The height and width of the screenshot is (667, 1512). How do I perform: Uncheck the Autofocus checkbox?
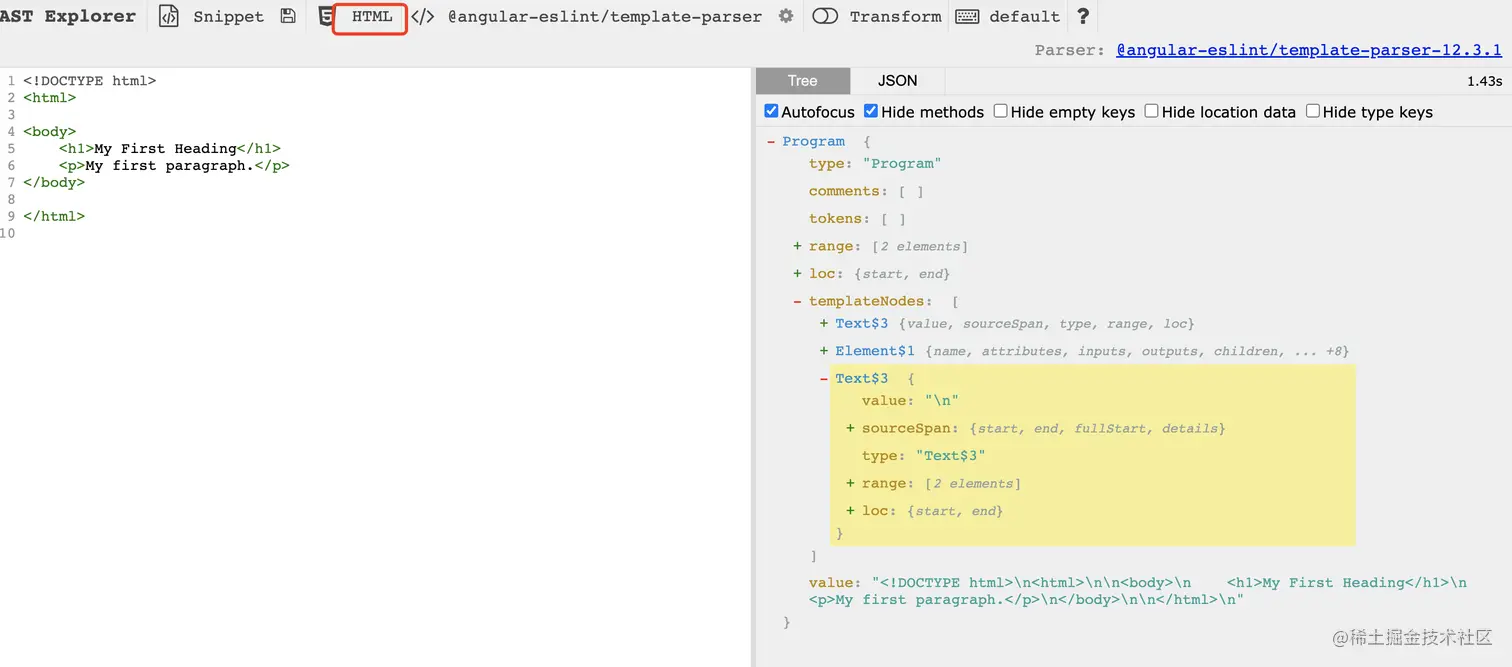(771, 111)
